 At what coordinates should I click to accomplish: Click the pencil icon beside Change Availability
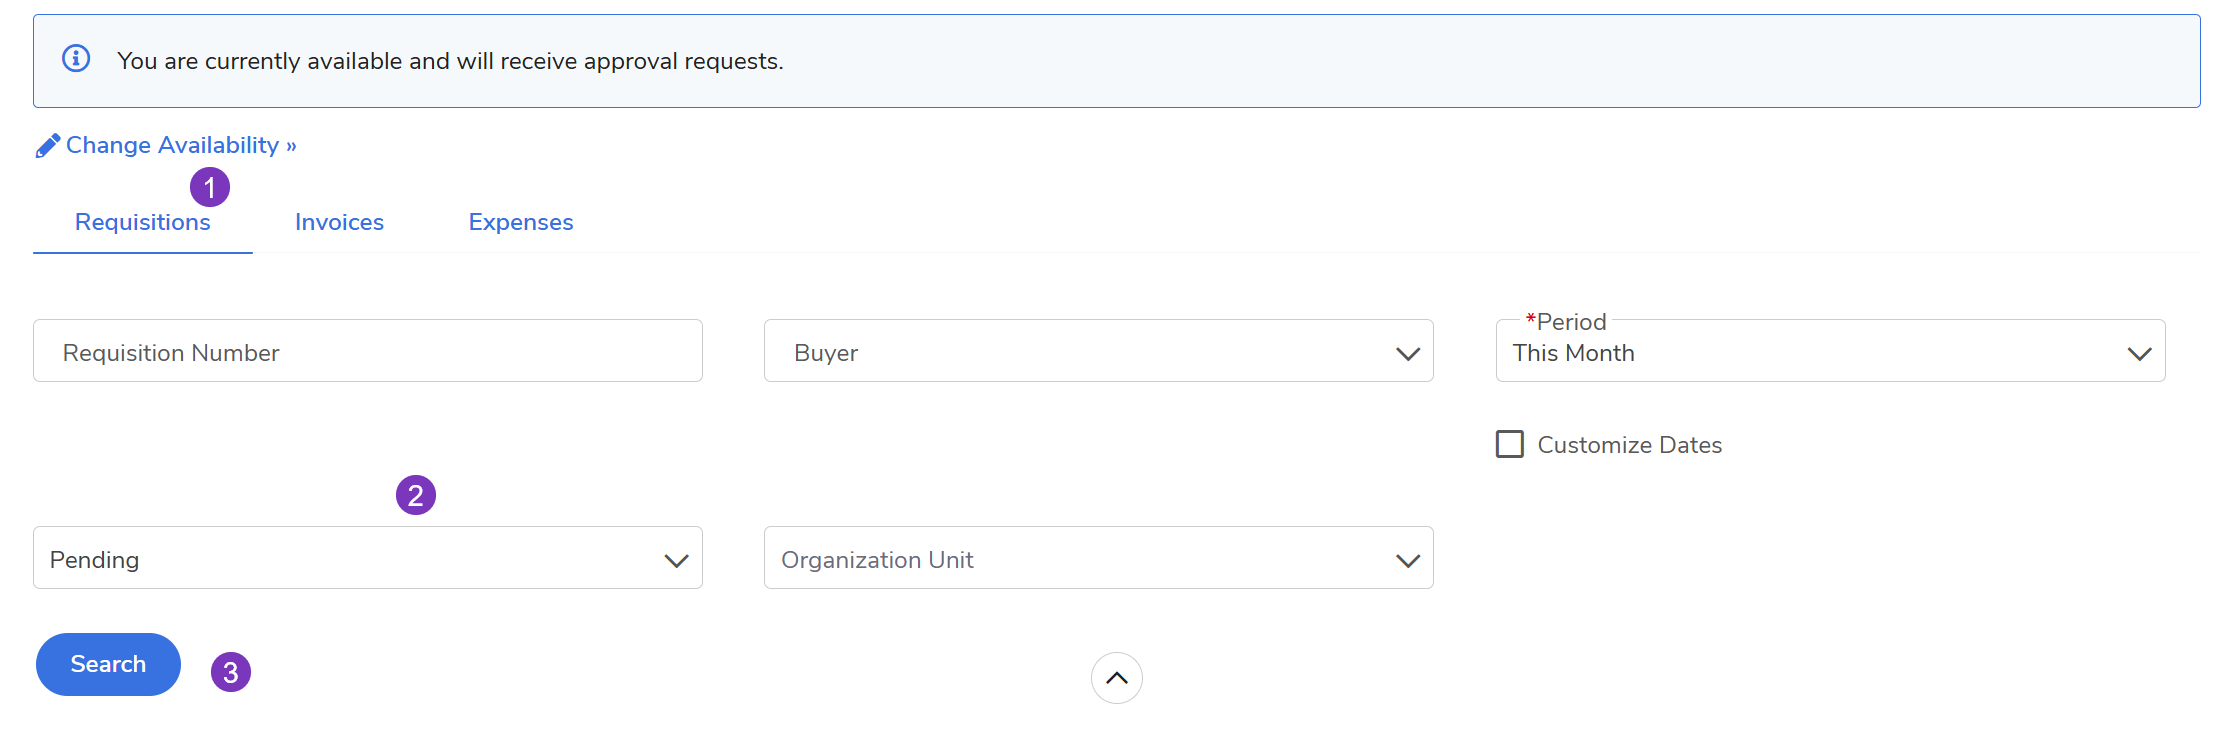pyautogui.click(x=47, y=146)
